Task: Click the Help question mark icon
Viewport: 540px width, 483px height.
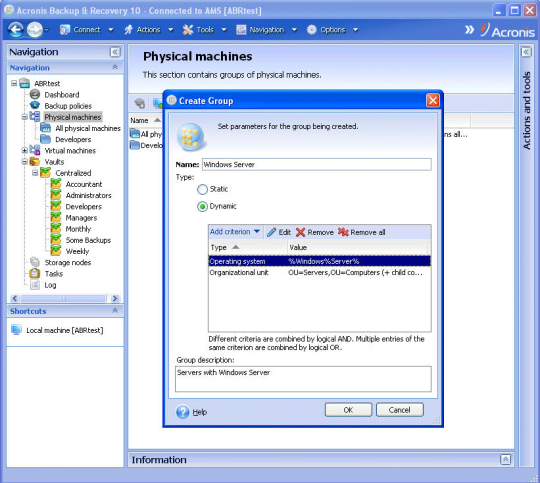Action: tap(183, 411)
